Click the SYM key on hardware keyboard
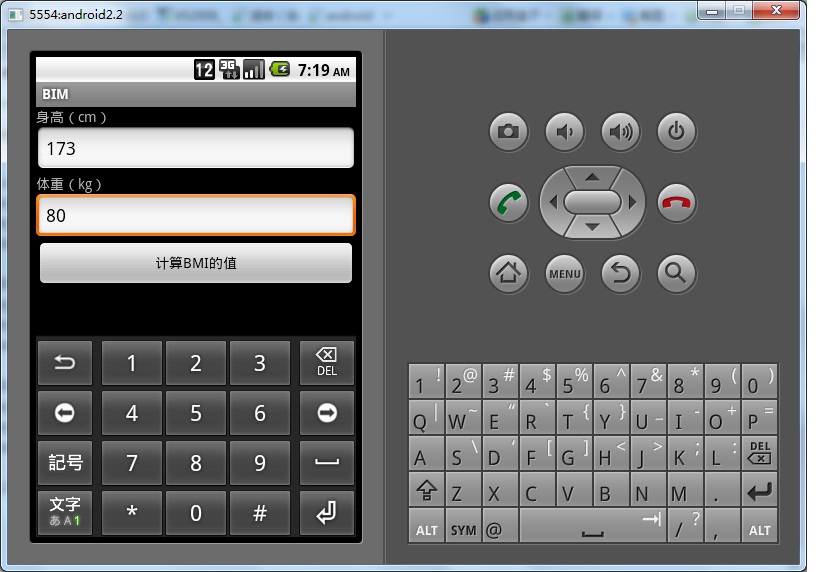The image size is (819, 572). [463, 526]
